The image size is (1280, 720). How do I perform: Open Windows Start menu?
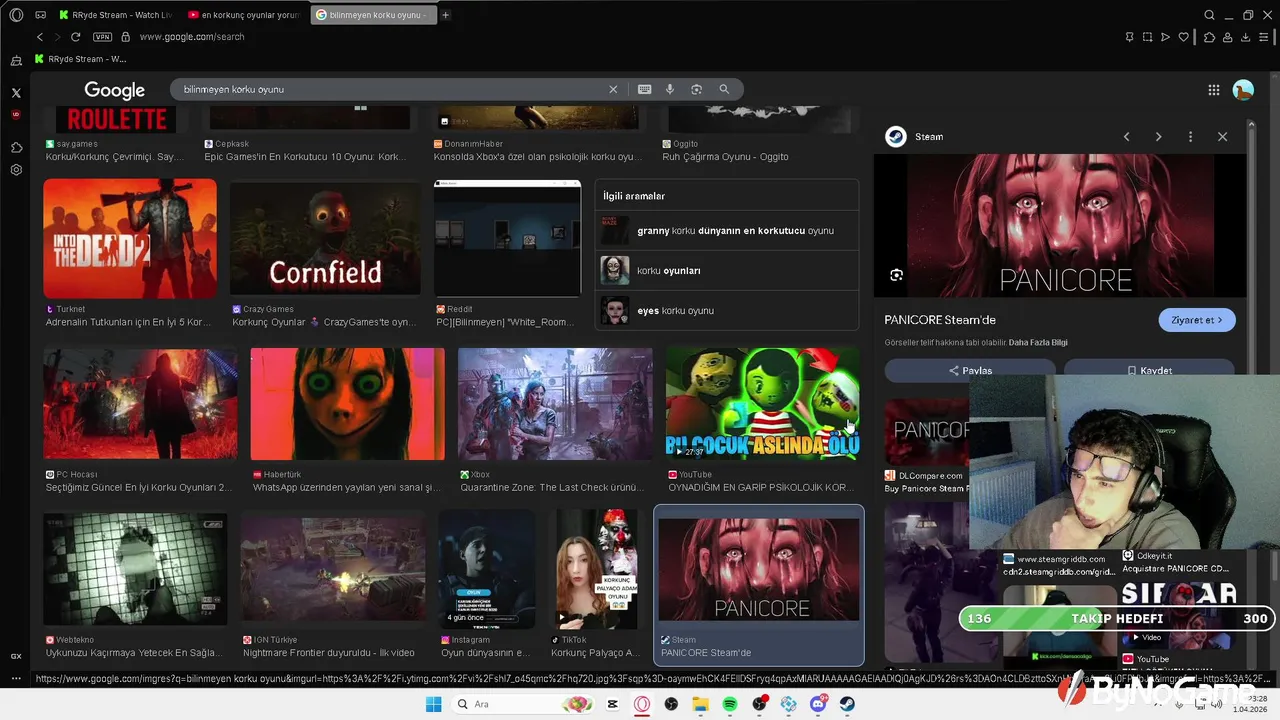433,704
